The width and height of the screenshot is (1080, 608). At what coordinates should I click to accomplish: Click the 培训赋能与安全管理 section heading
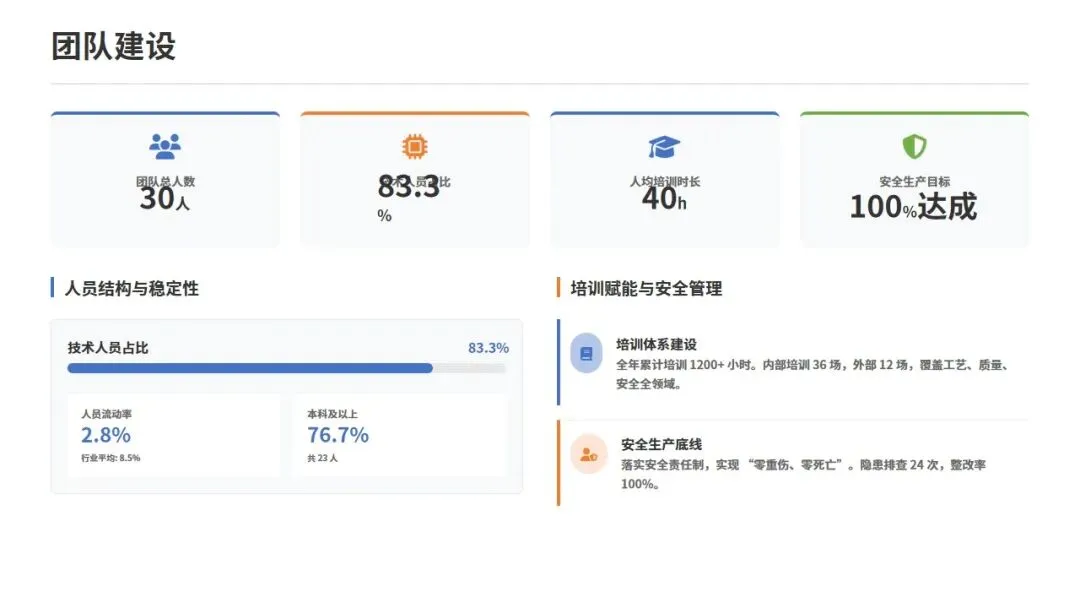tap(646, 288)
